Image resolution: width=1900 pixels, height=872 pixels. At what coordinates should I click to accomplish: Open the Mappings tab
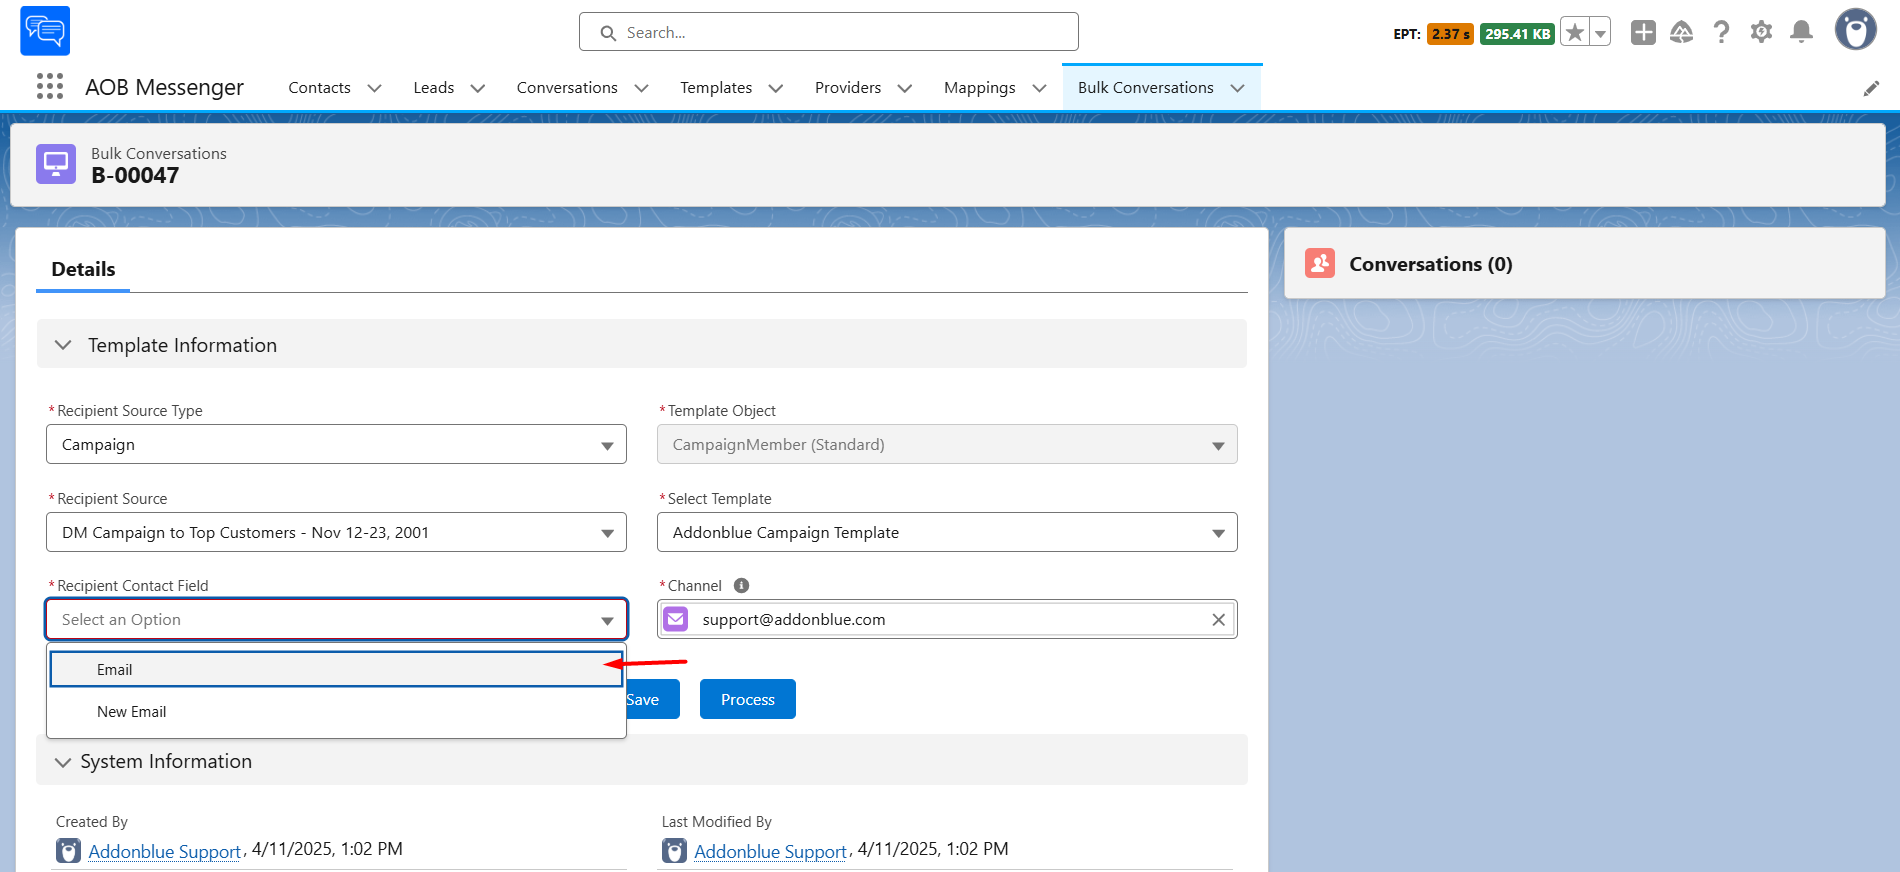[979, 88]
